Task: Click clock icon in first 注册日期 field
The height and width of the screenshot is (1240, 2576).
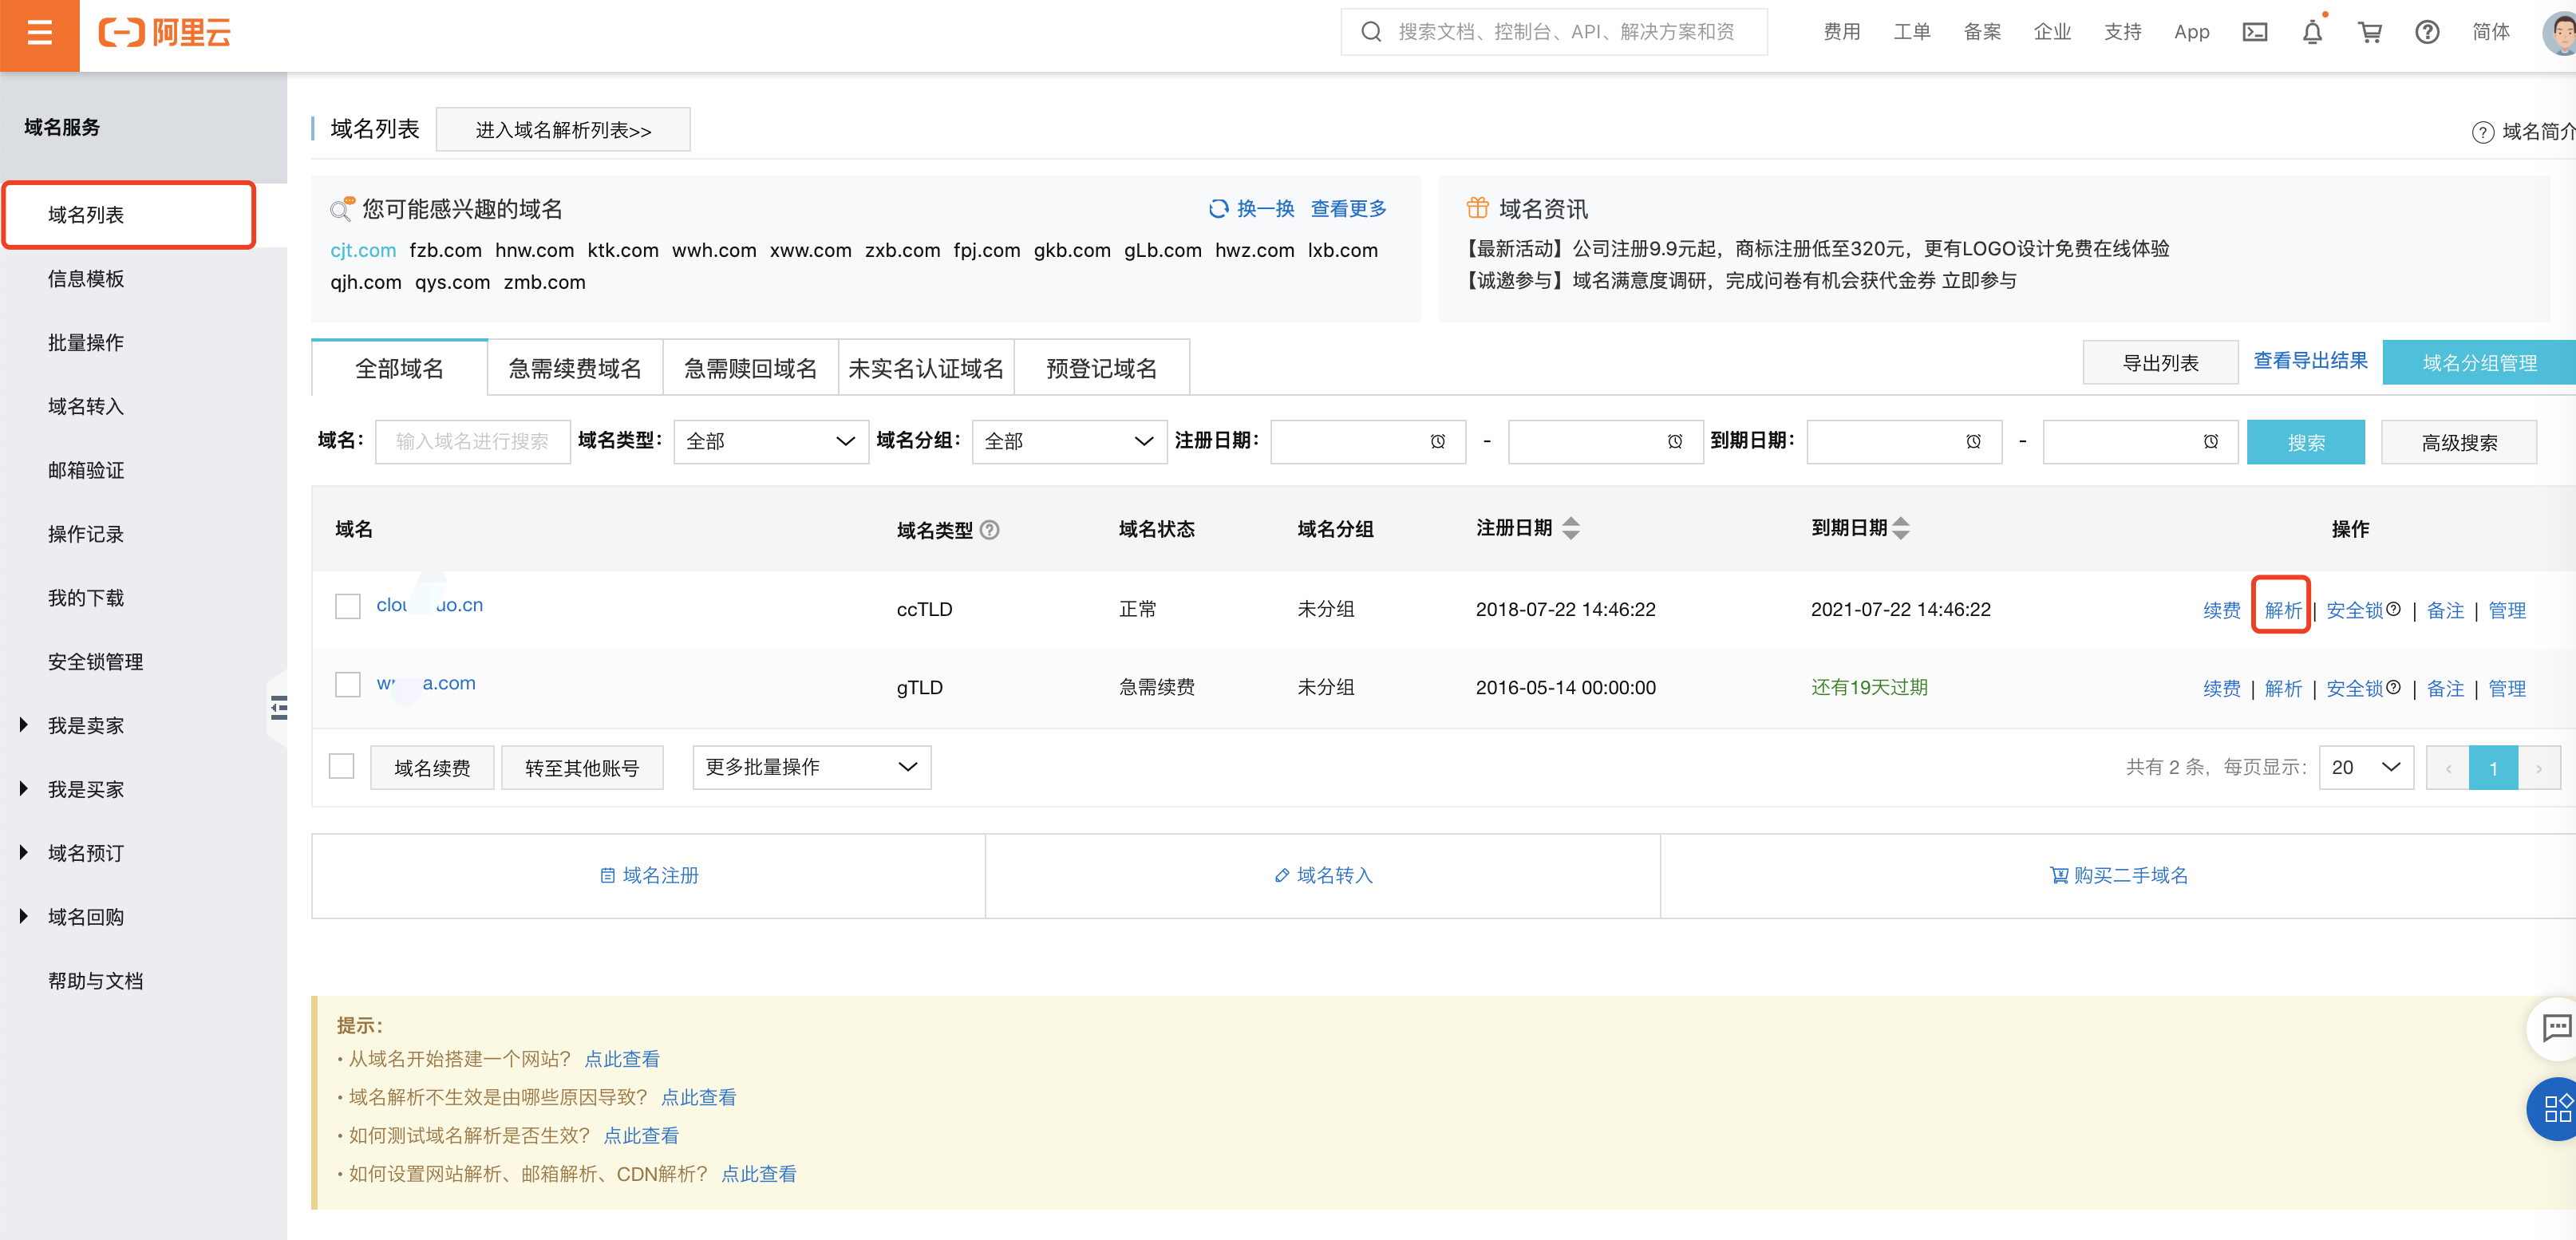Action: tap(1437, 441)
